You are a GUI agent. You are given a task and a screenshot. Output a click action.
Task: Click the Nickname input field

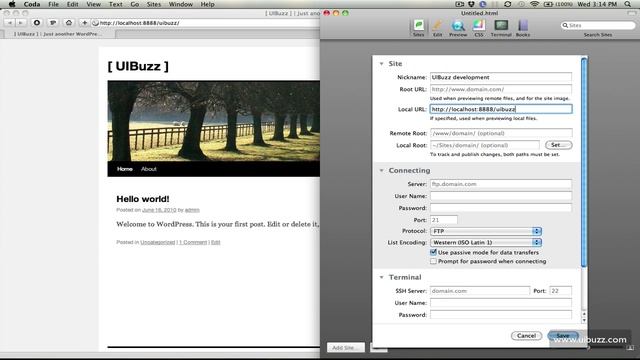501,77
